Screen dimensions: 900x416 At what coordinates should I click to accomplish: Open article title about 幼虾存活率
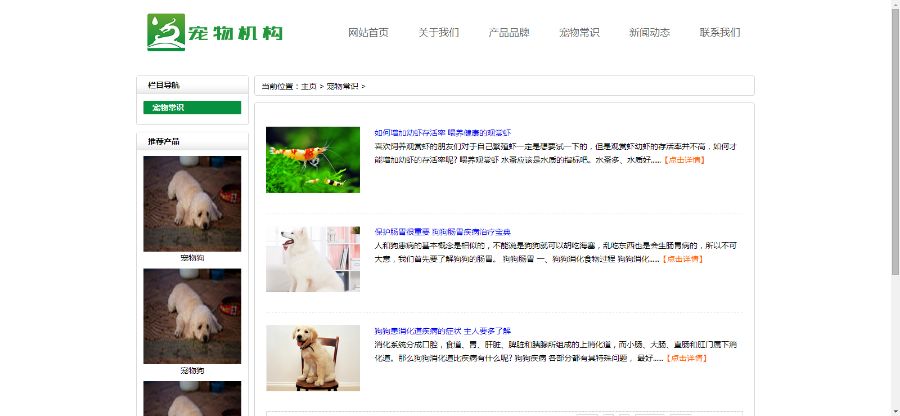pos(443,133)
